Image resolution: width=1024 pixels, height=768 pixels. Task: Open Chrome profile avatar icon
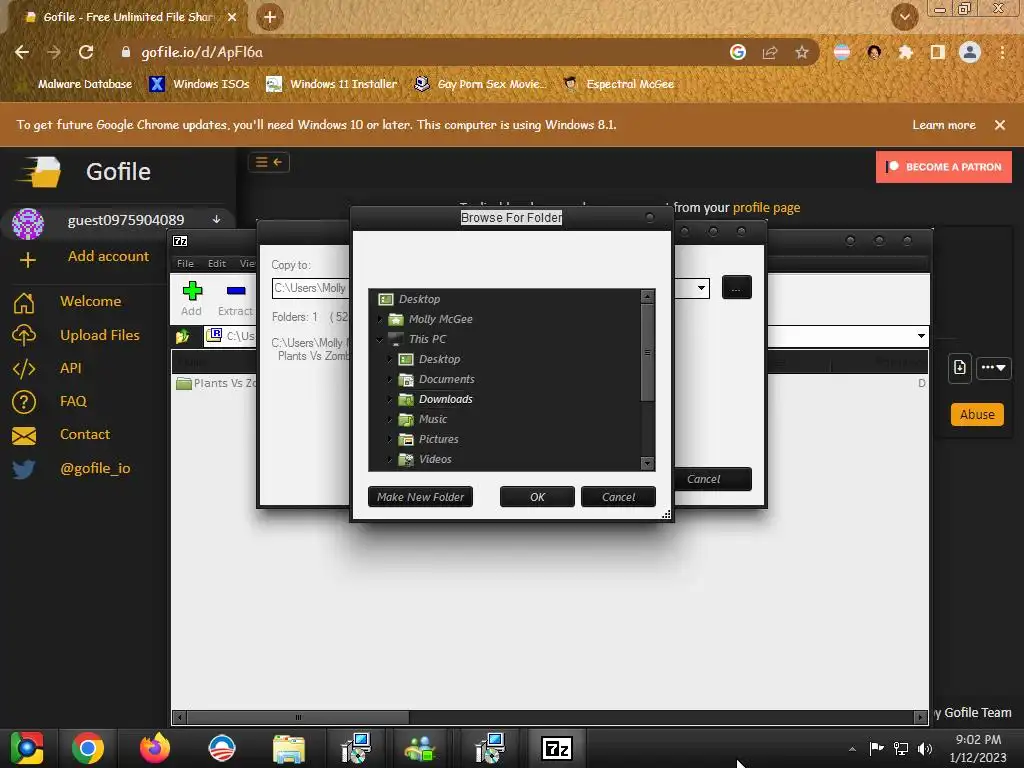tap(970, 52)
